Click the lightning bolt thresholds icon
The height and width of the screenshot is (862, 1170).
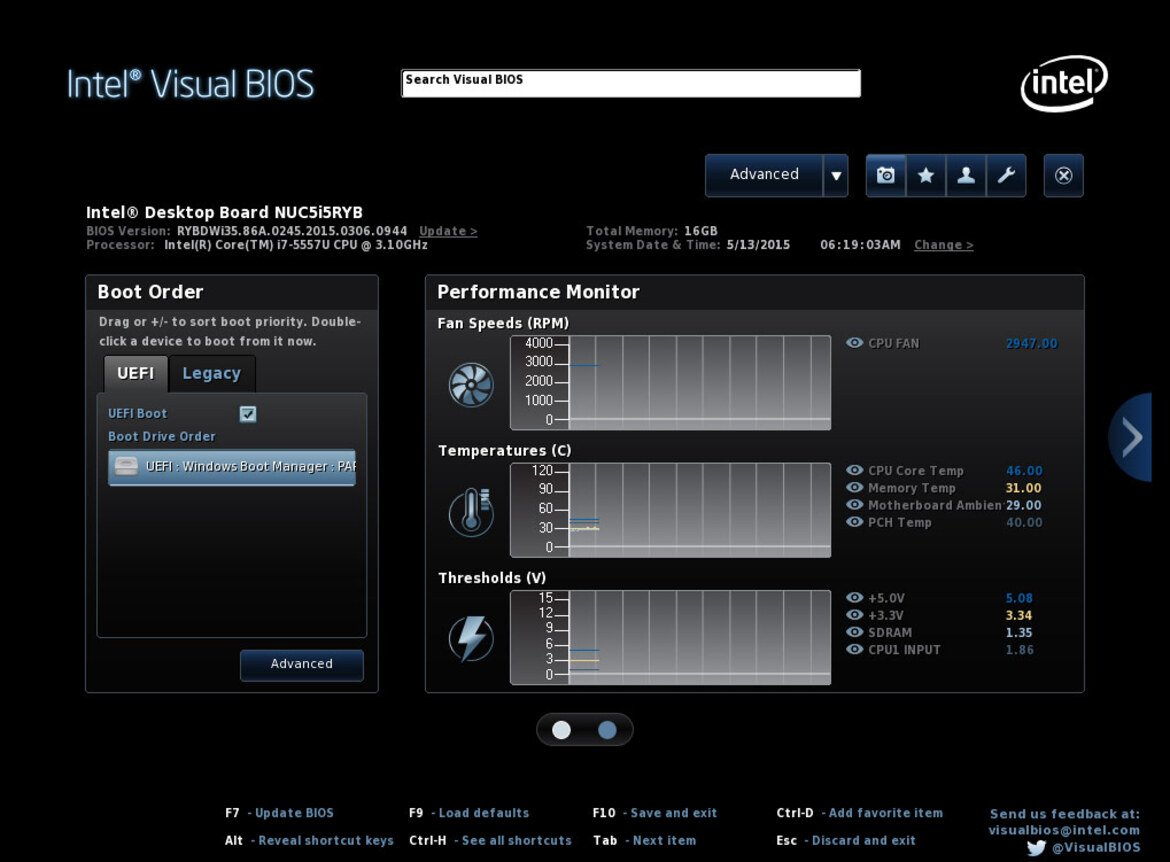click(471, 639)
